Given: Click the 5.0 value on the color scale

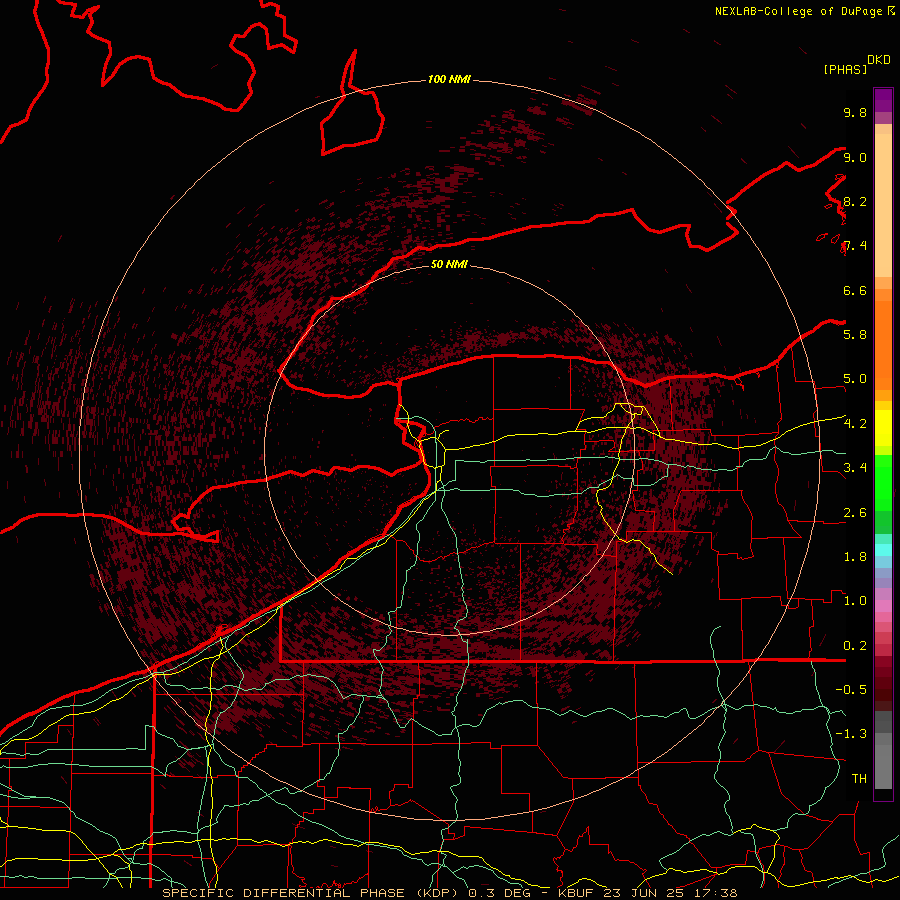Looking at the screenshot, I should tap(855, 379).
